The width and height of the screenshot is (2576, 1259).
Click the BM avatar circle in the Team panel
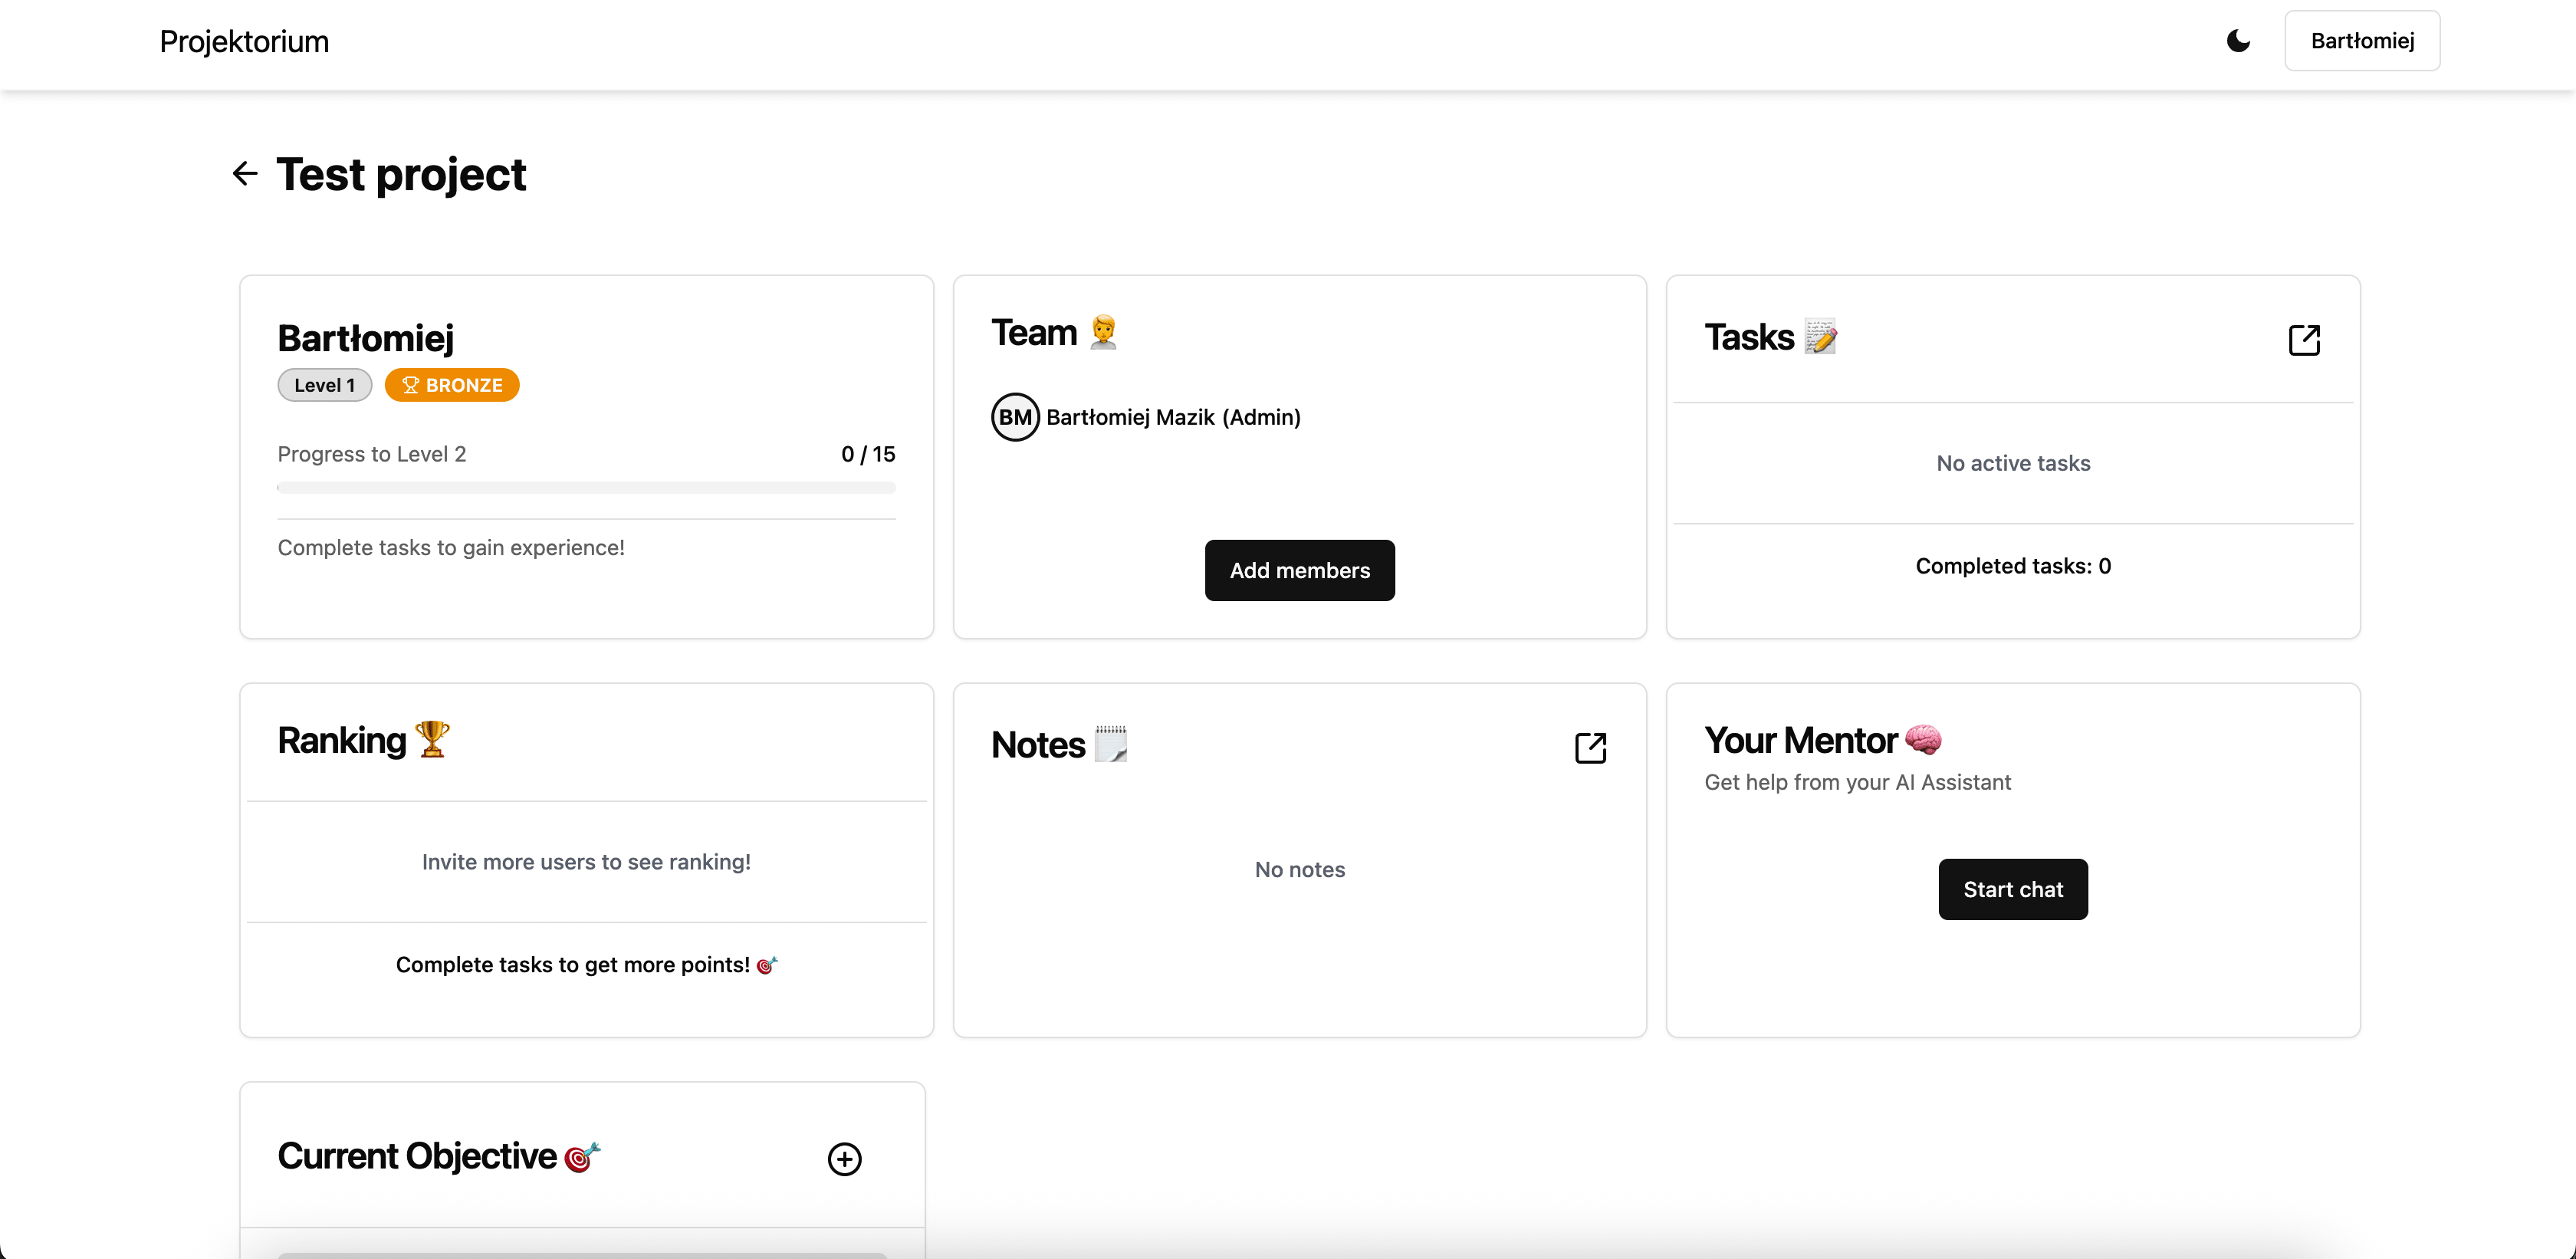1014,417
